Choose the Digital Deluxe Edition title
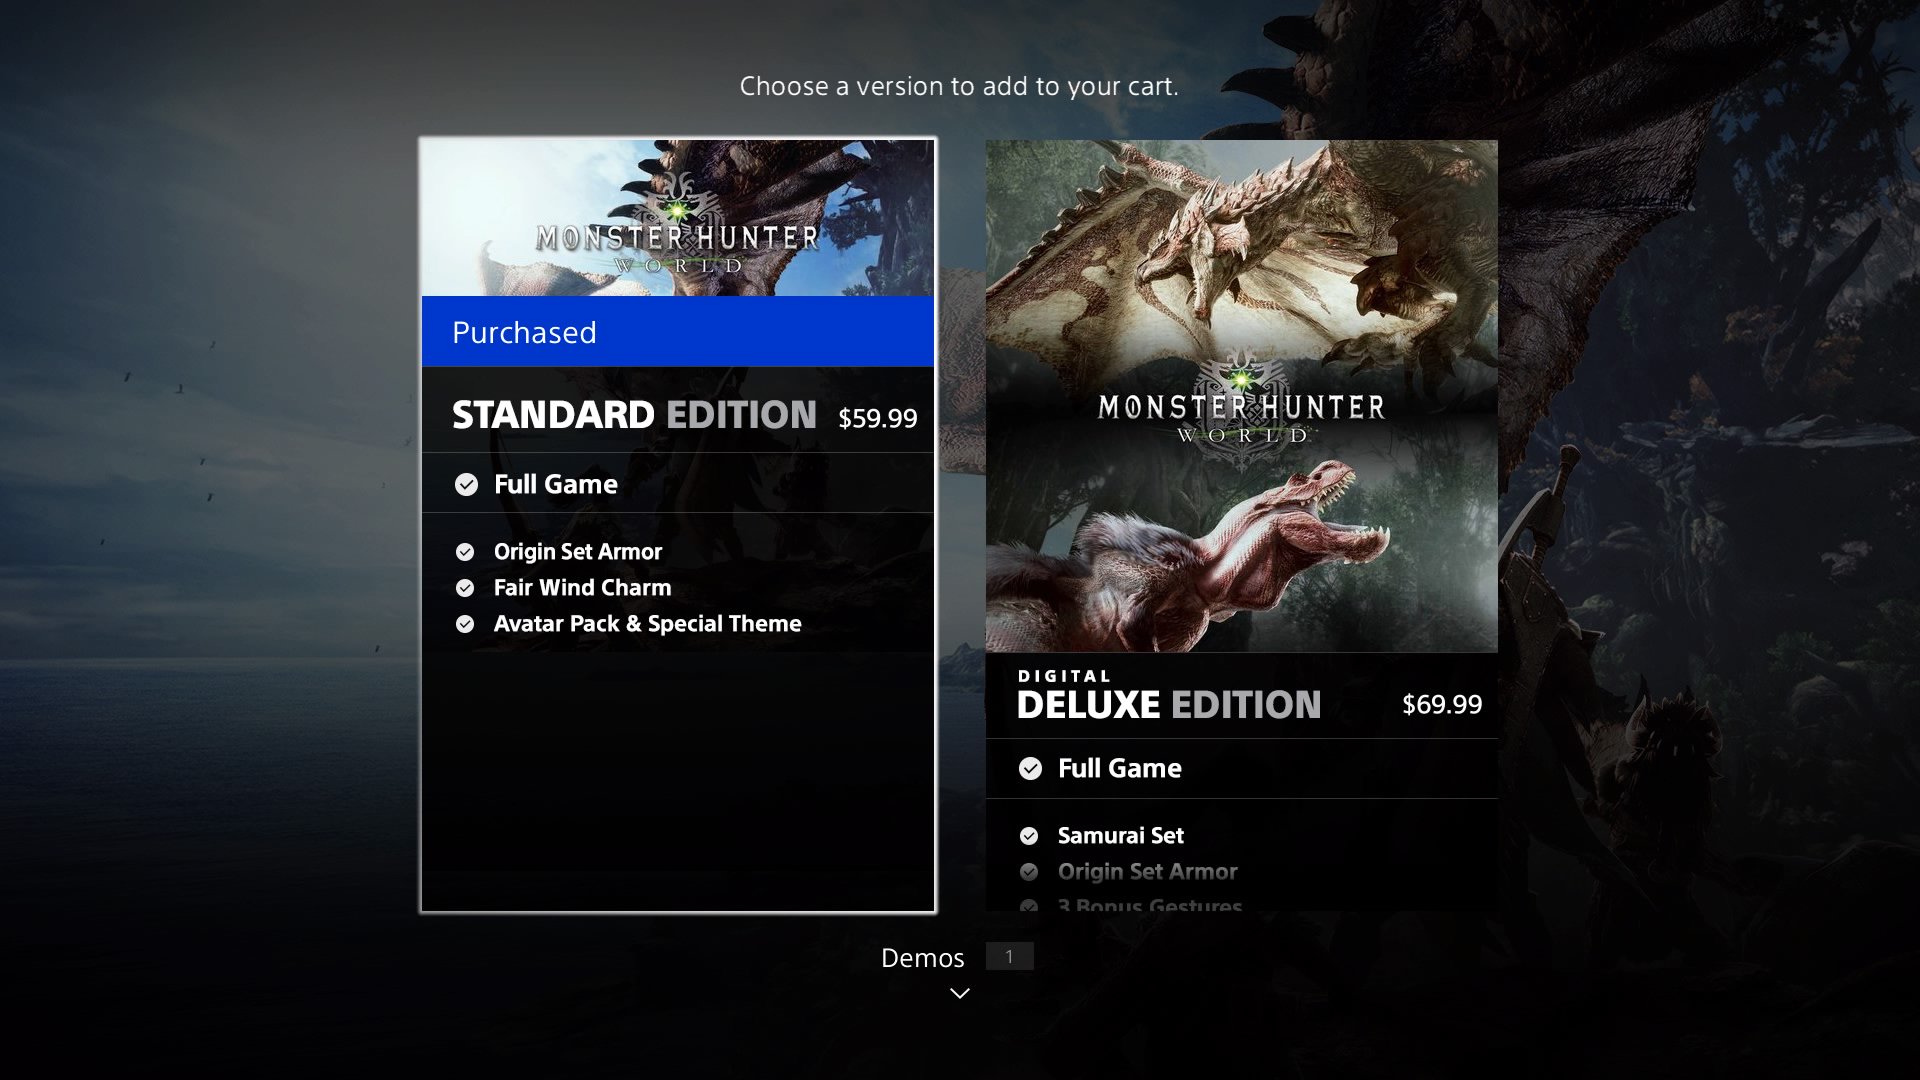This screenshot has width=1920, height=1080. (1169, 696)
